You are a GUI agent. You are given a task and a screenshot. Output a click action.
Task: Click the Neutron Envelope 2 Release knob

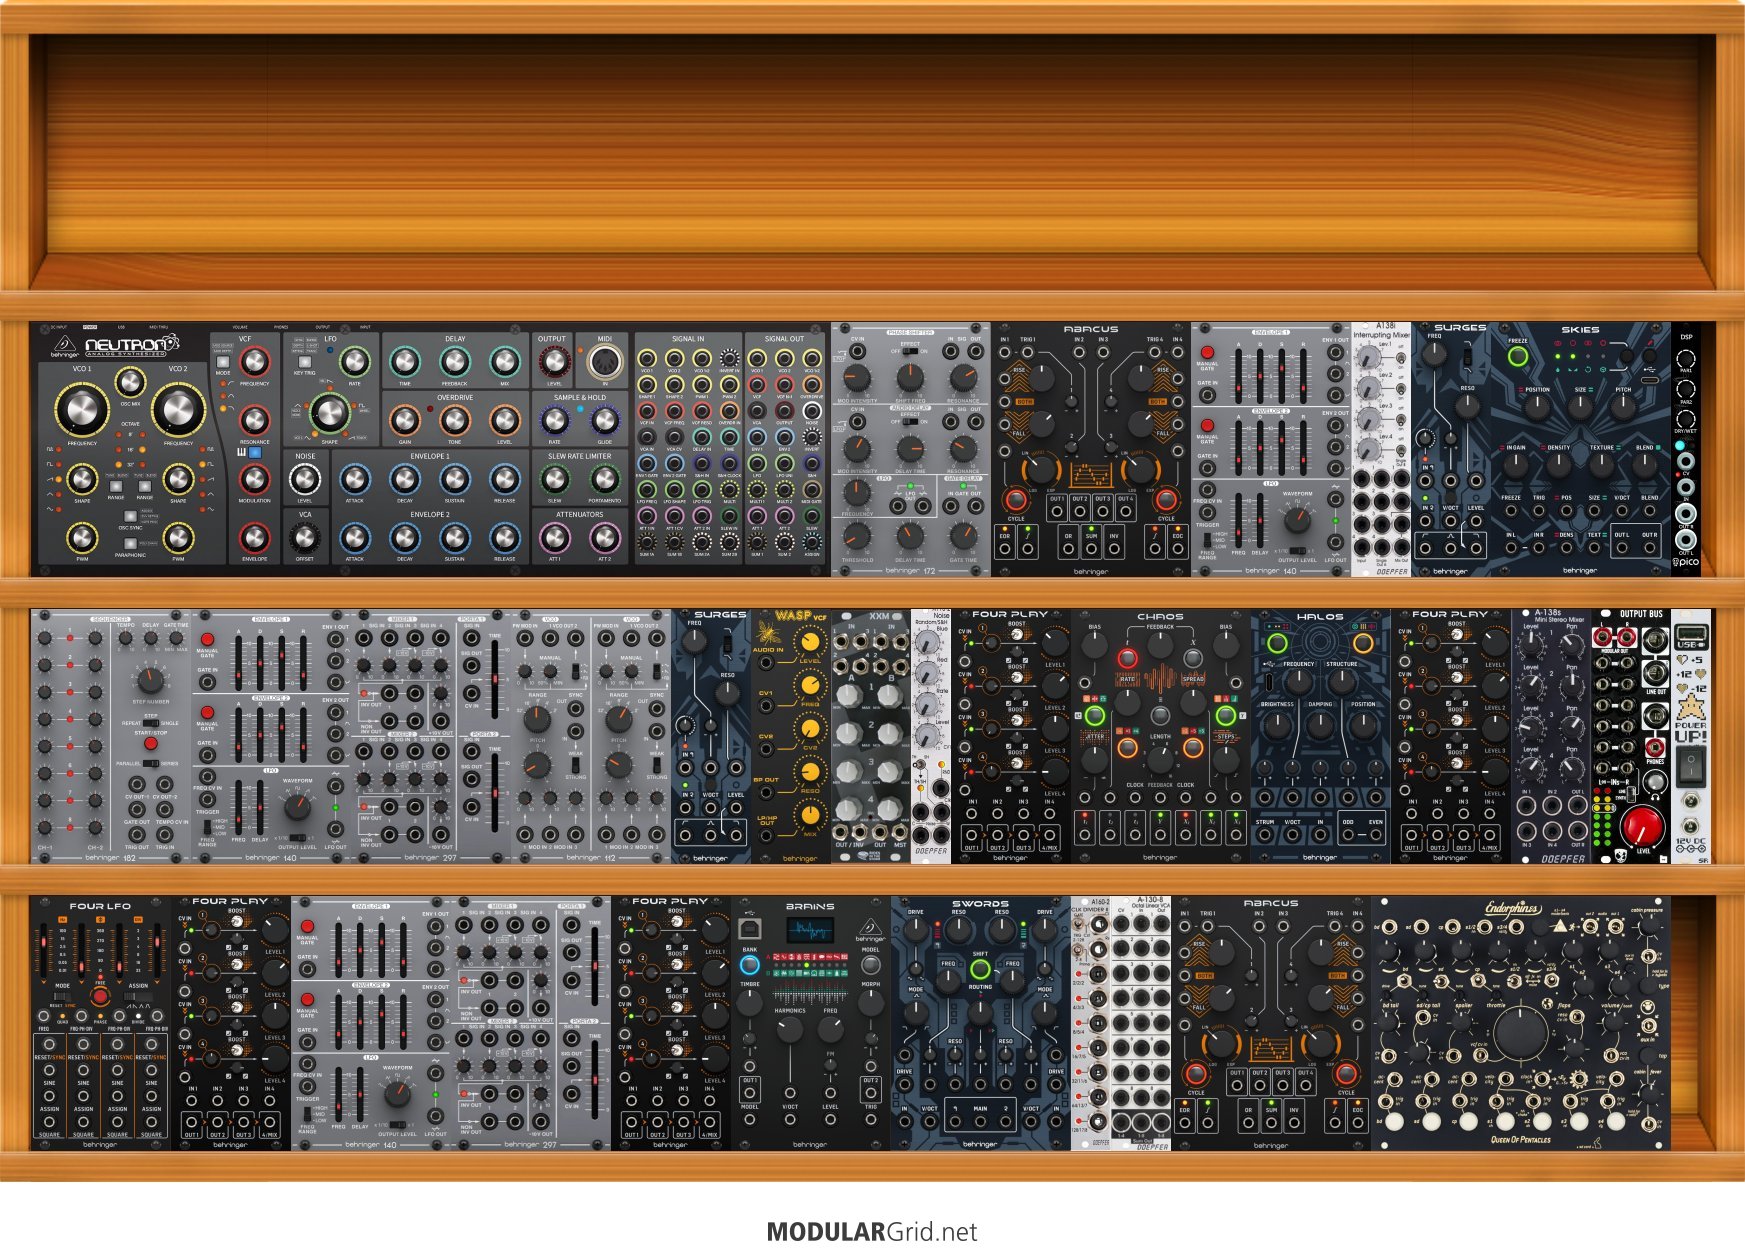pyautogui.click(x=504, y=538)
